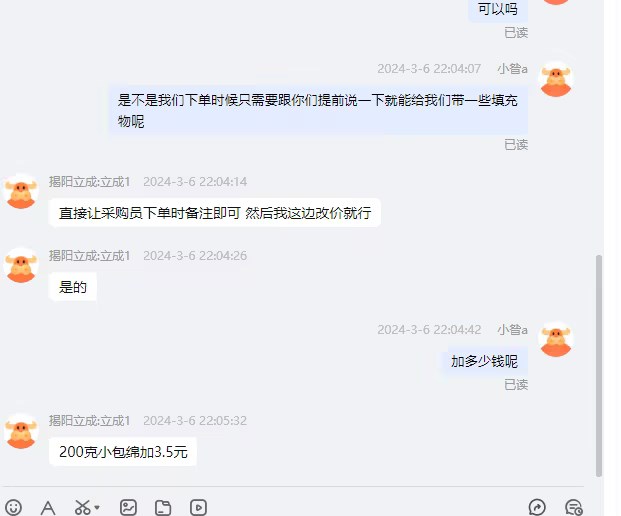Open font formatting with the A icon
This screenshot has height=516, width=621.
[48, 508]
